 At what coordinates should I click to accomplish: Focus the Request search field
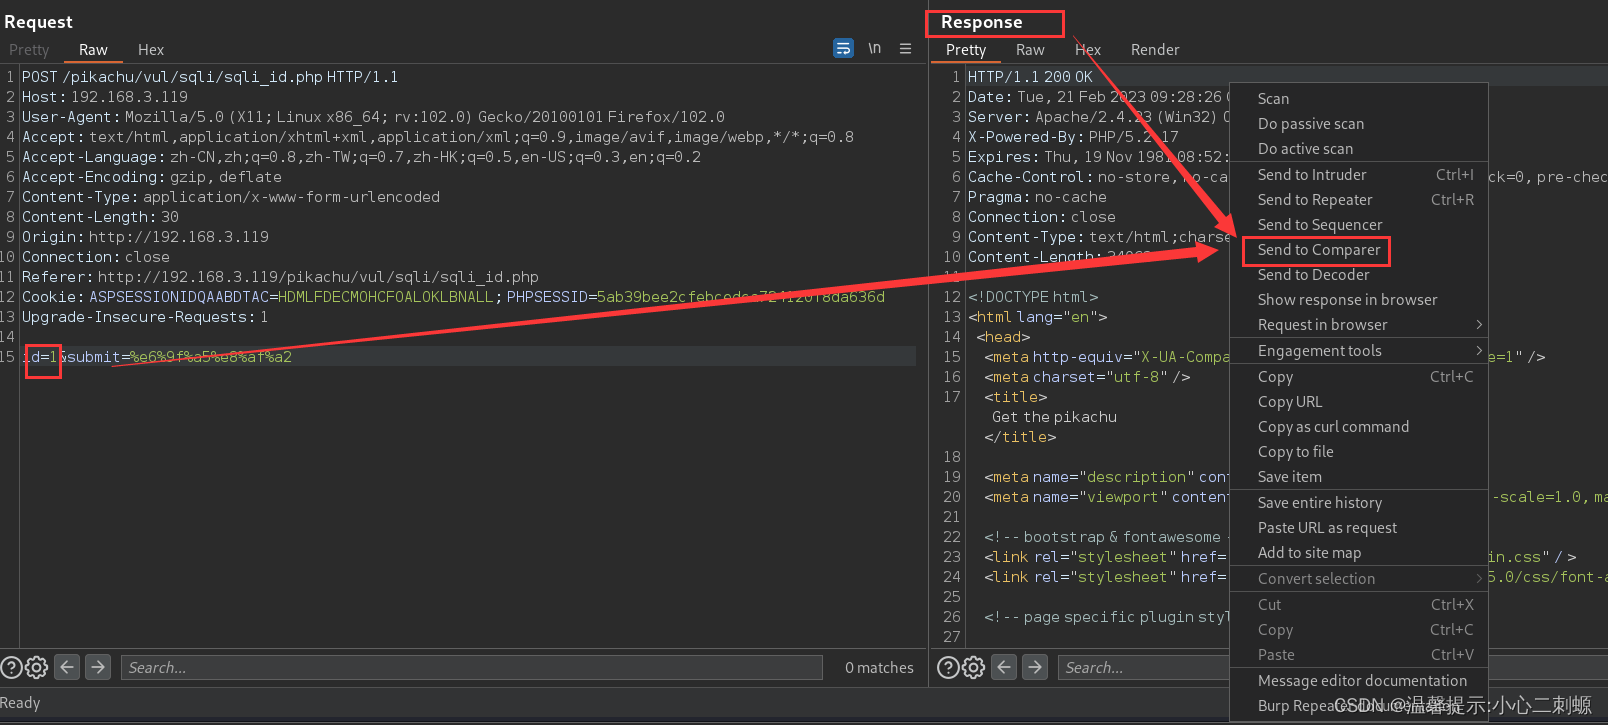[471, 667]
